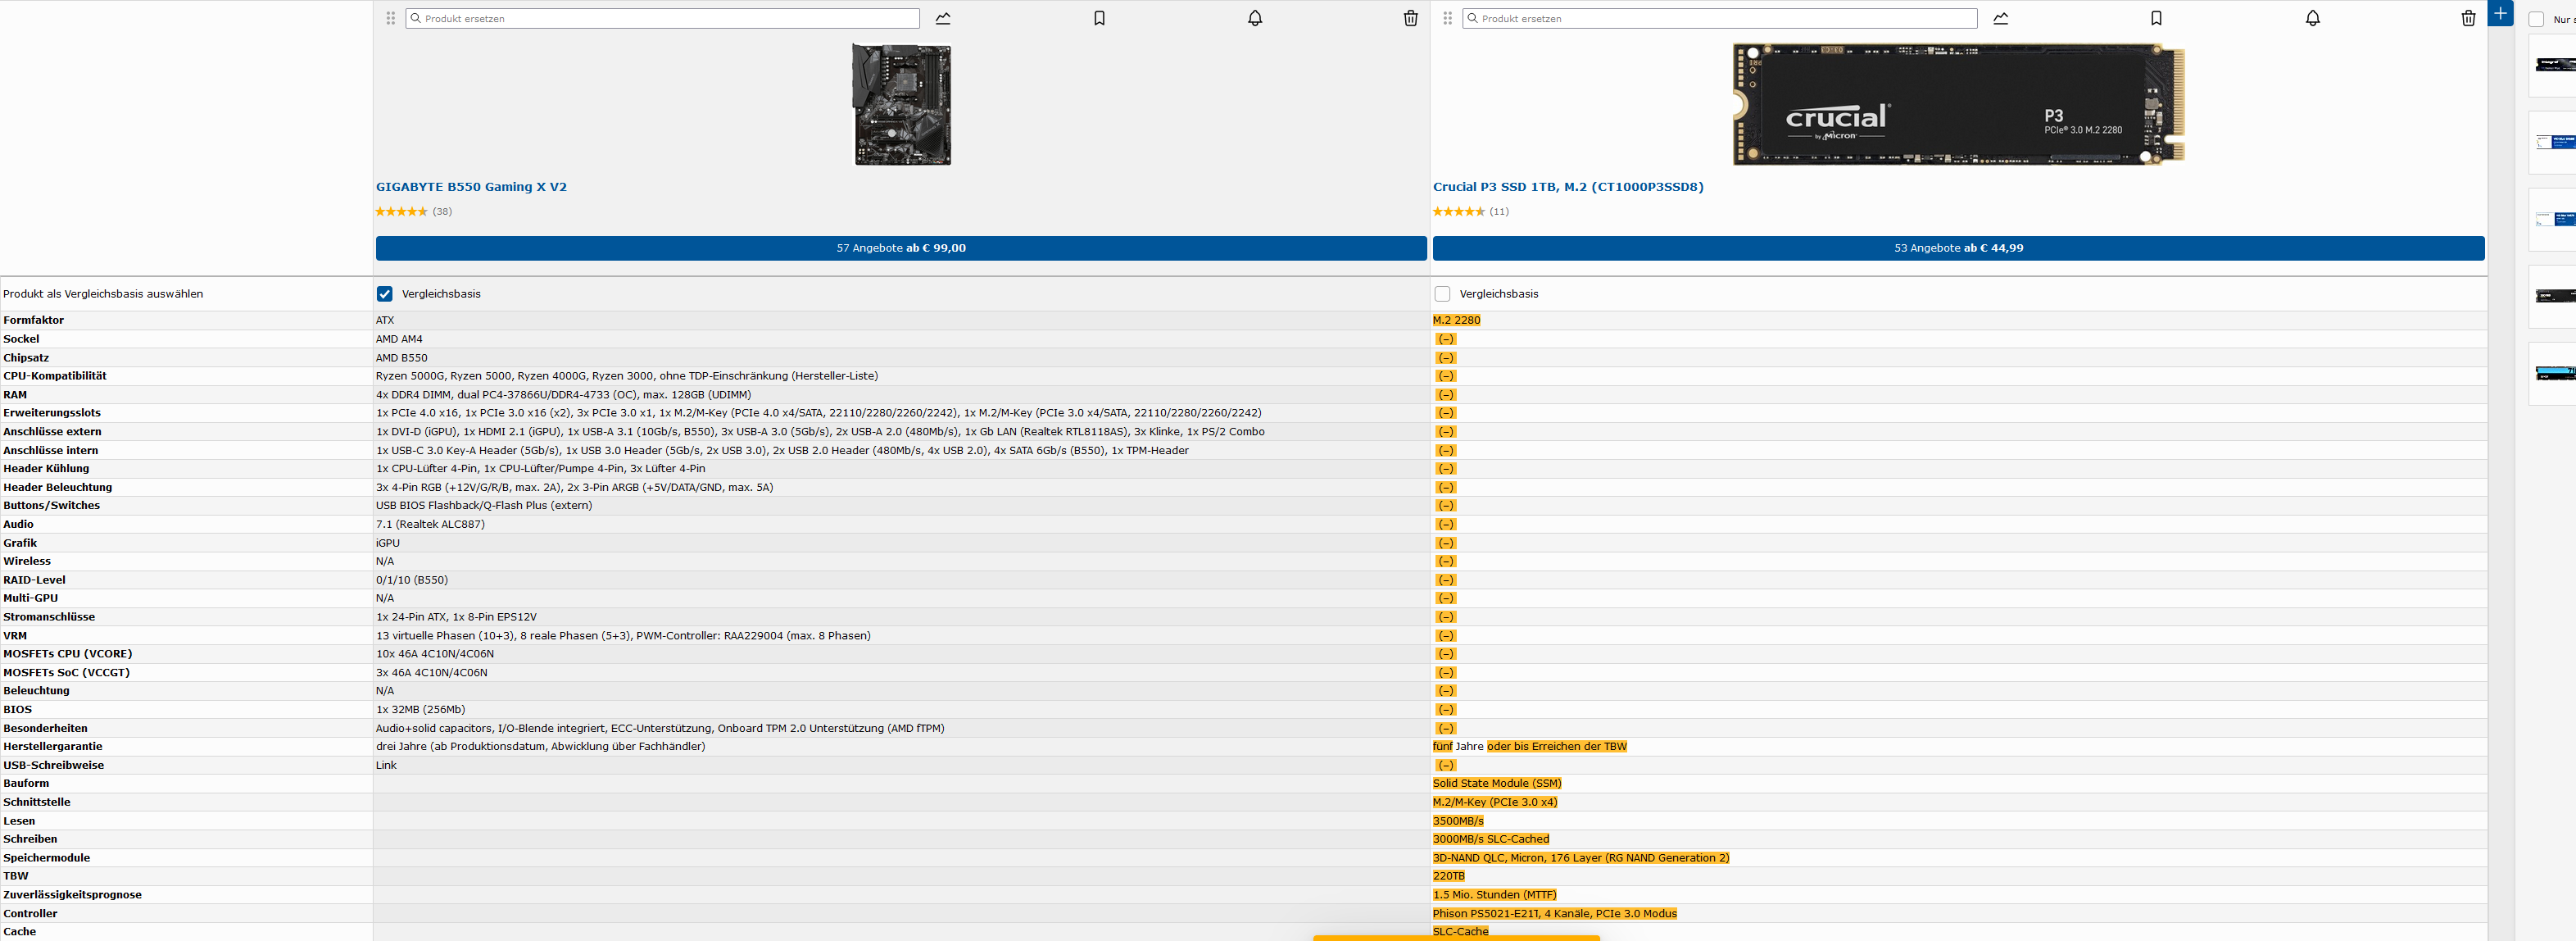Set price alert bell for GIGABYTE motherboard
This screenshot has height=941, width=2576.
click(x=1255, y=18)
